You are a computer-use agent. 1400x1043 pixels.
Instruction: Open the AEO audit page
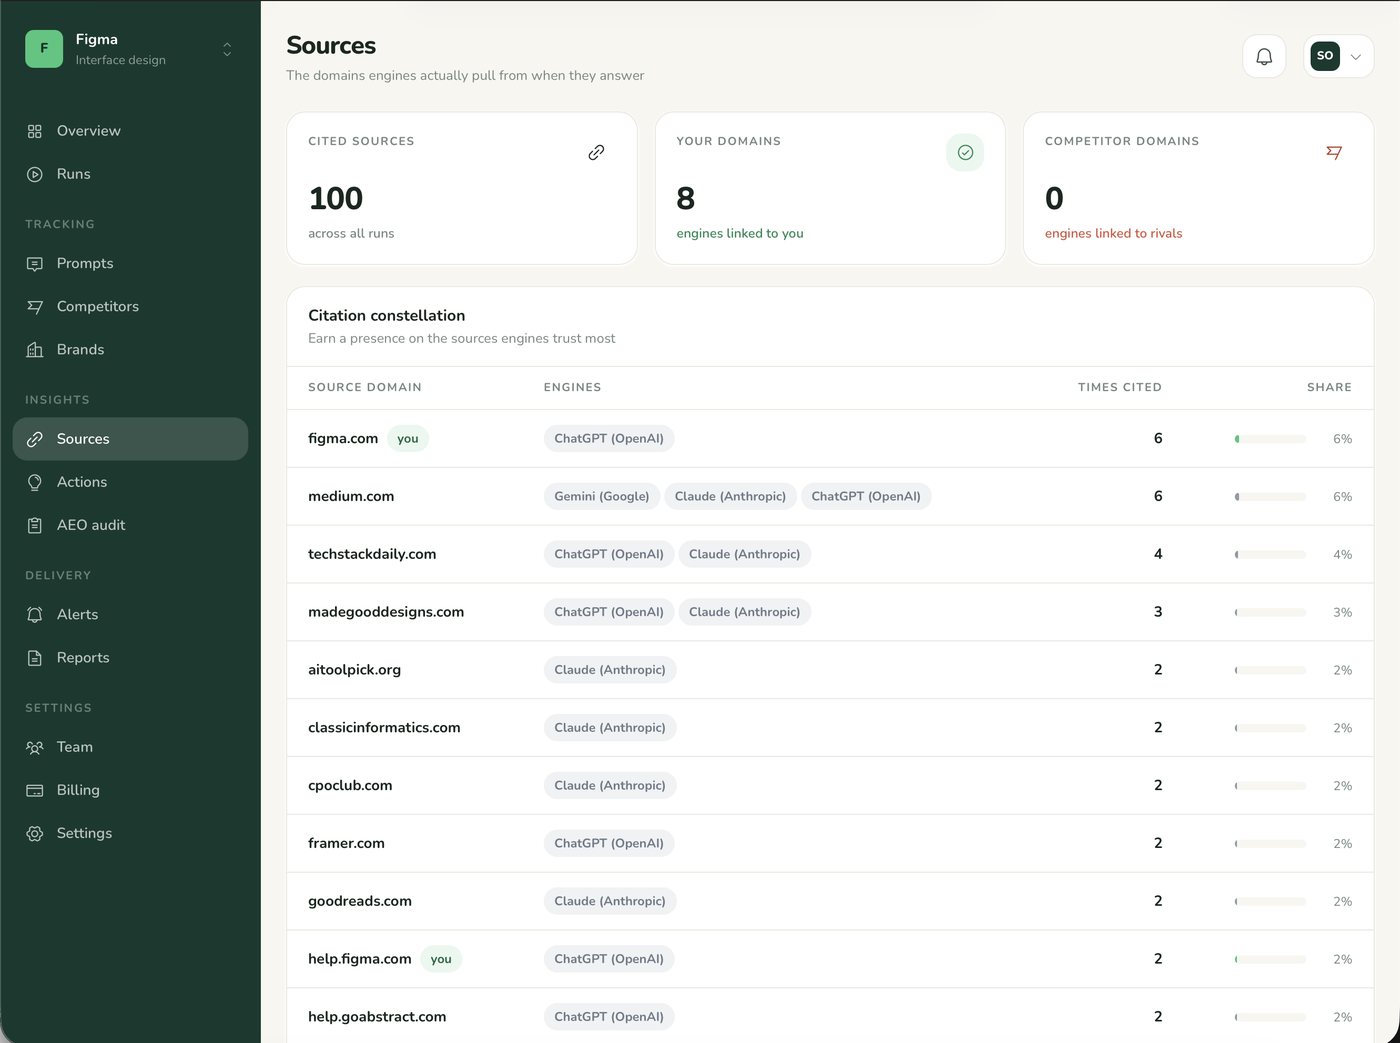130,525
